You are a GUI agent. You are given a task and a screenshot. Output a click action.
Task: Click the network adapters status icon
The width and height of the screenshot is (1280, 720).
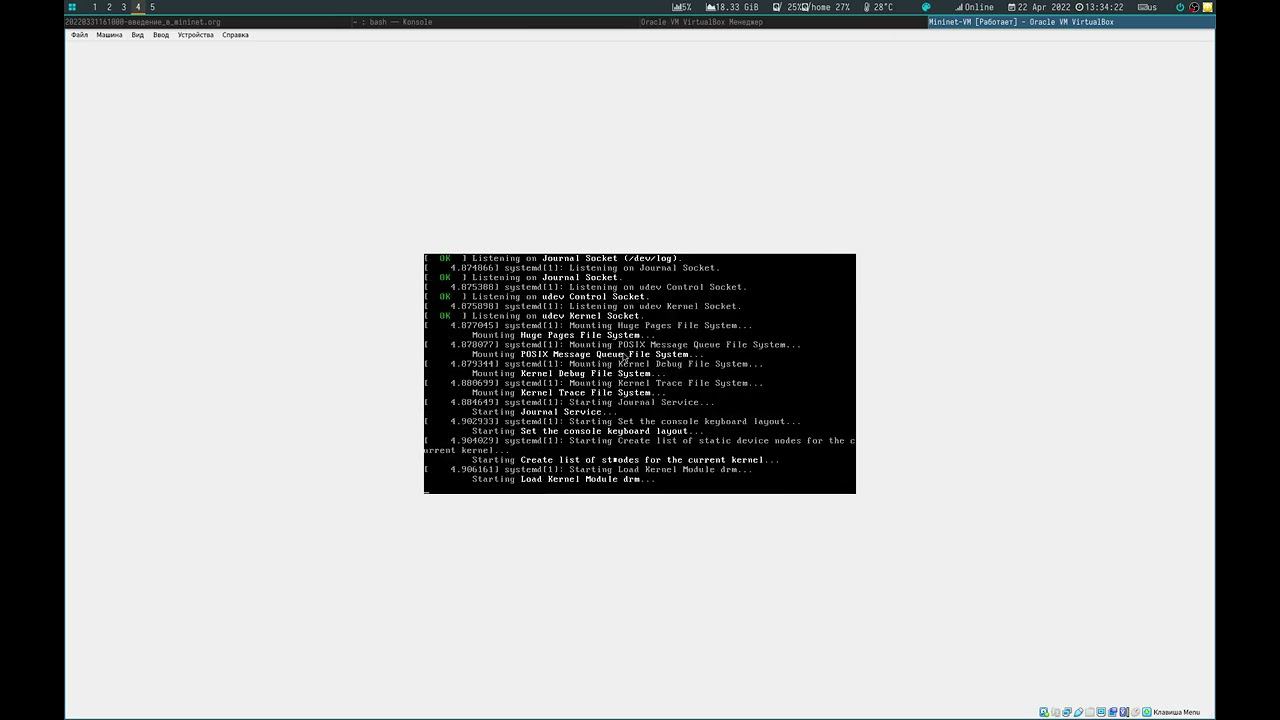pyautogui.click(x=1067, y=712)
